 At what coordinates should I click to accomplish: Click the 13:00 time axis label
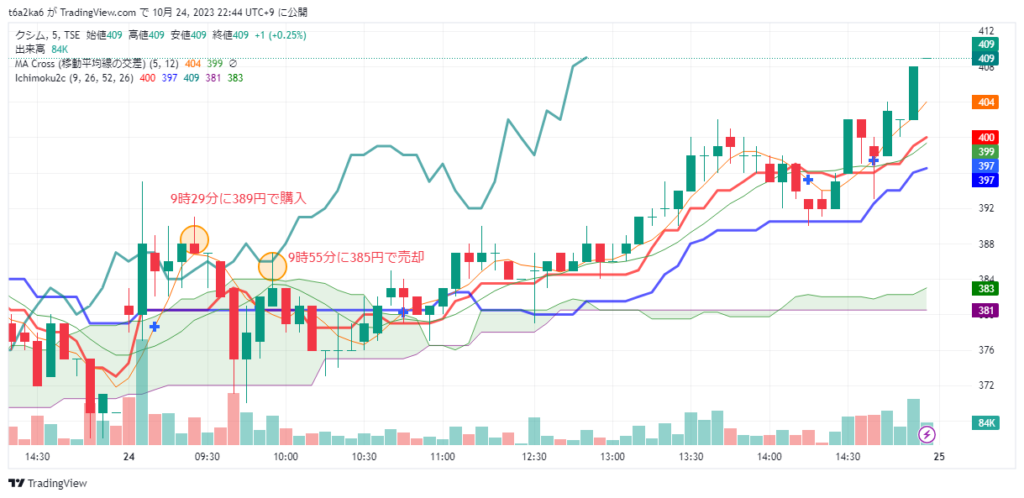tap(612, 456)
